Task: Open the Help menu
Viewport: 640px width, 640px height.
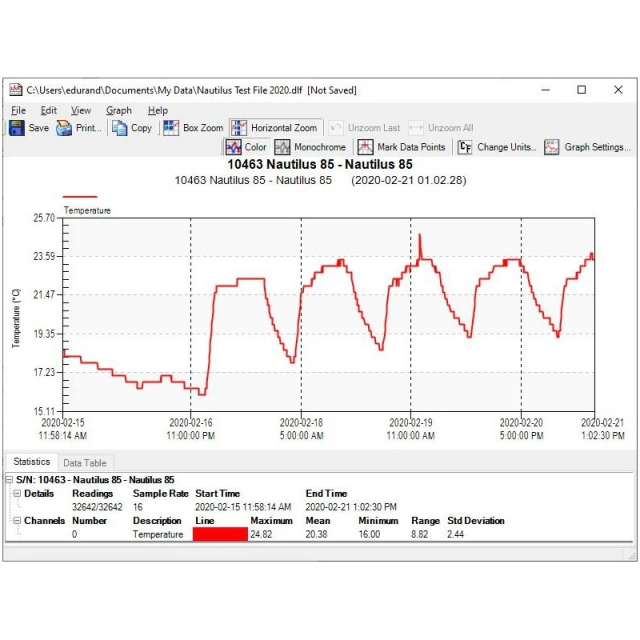Action: pyautogui.click(x=158, y=110)
